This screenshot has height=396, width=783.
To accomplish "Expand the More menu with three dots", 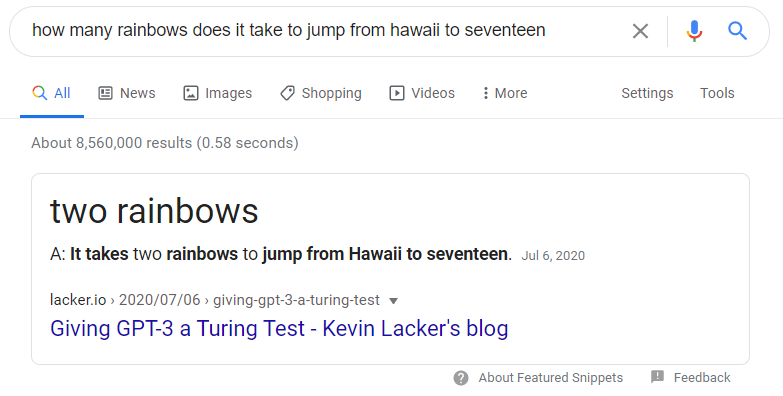I will (x=505, y=93).
